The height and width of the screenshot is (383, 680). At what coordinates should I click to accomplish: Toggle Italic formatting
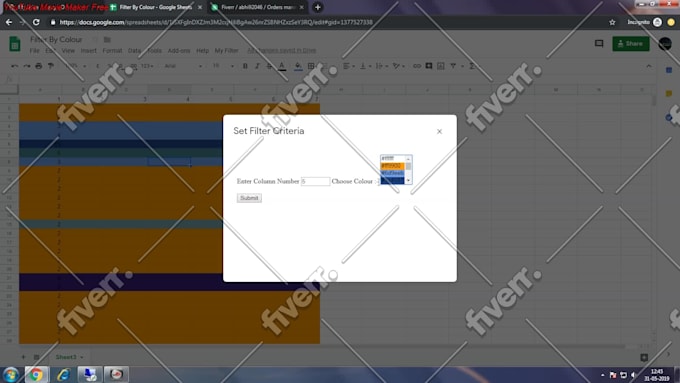click(257, 66)
